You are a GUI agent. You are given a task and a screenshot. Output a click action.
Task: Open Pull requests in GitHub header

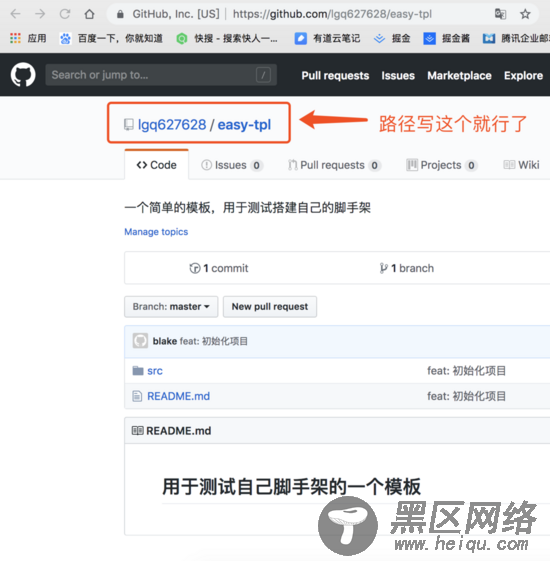pyautogui.click(x=335, y=75)
